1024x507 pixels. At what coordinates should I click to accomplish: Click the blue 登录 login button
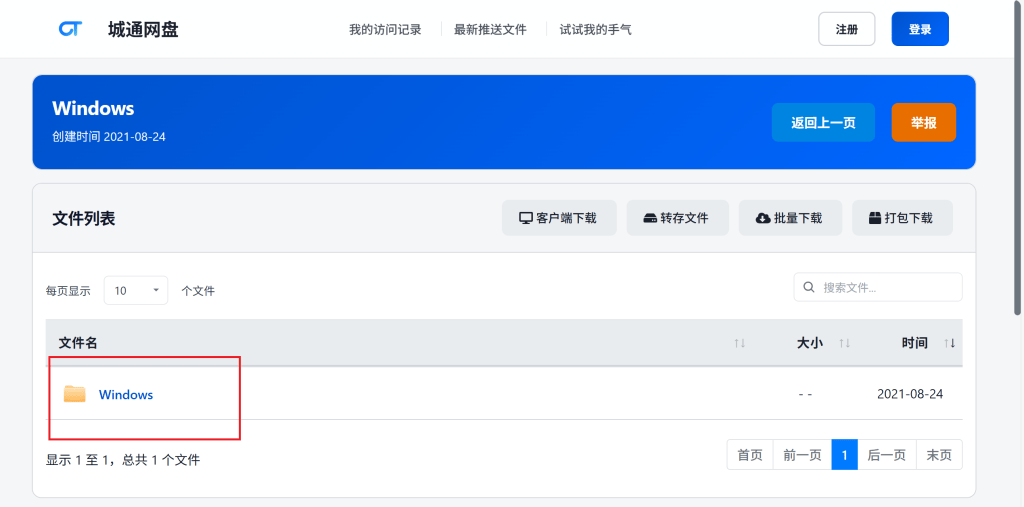click(x=919, y=30)
